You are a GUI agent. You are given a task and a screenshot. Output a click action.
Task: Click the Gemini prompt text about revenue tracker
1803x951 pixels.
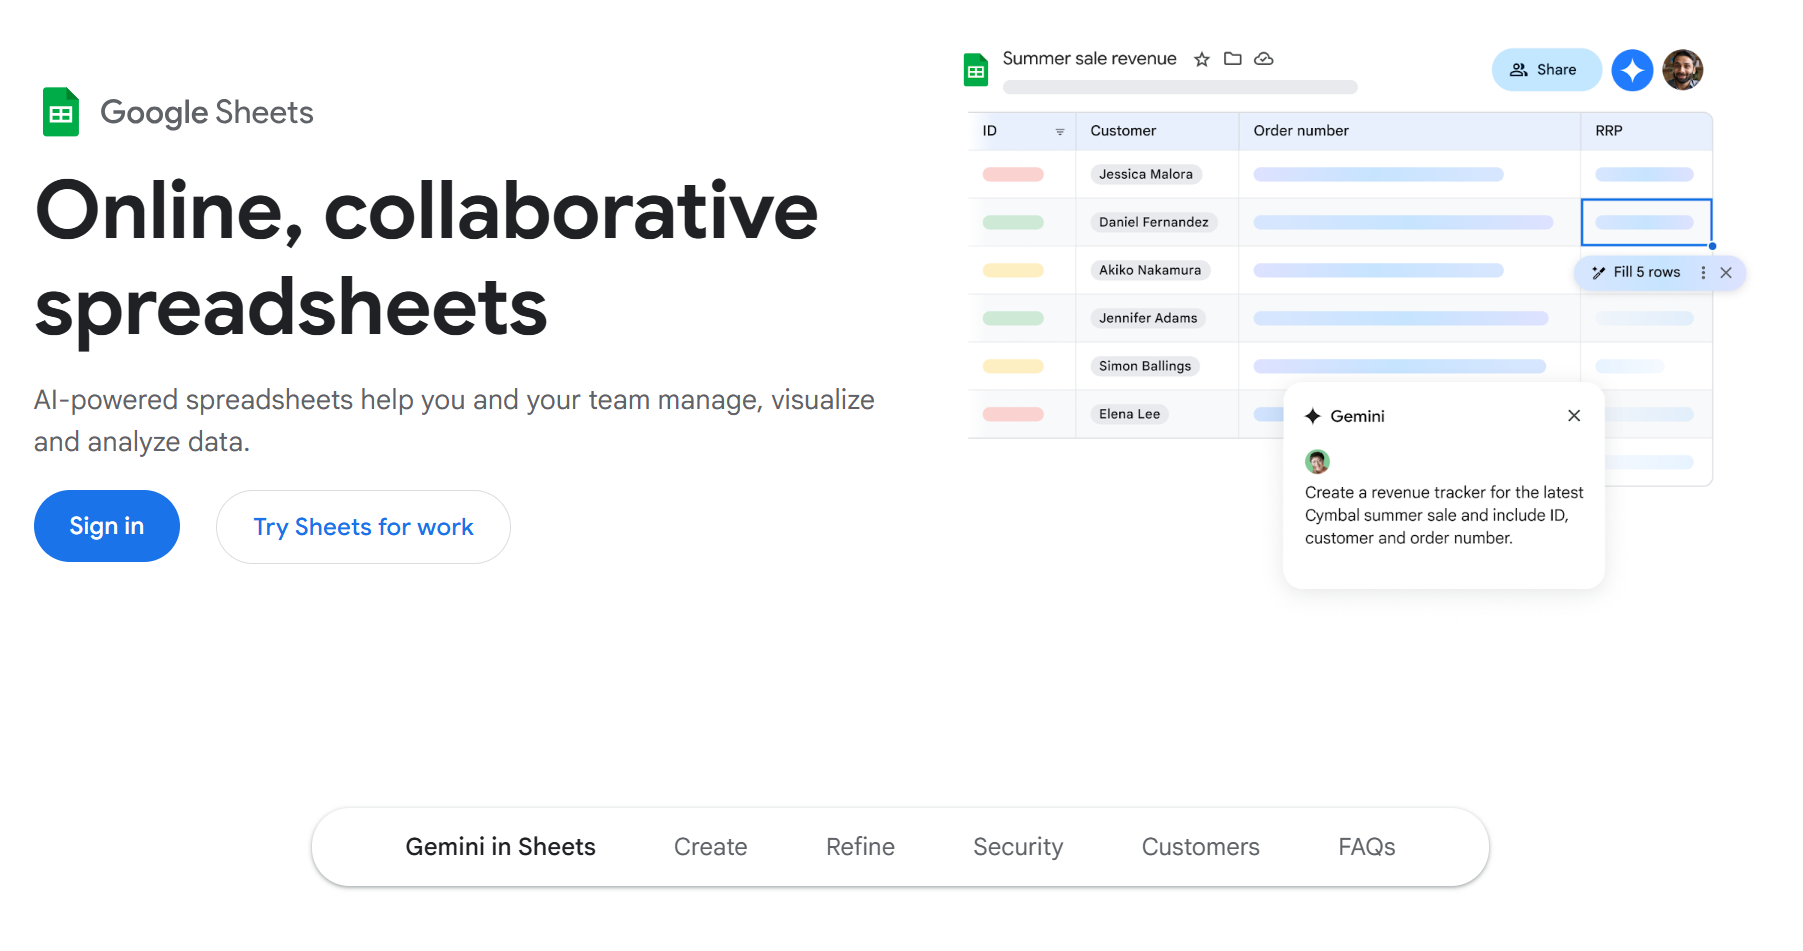pyautogui.click(x=1444, y=515)
